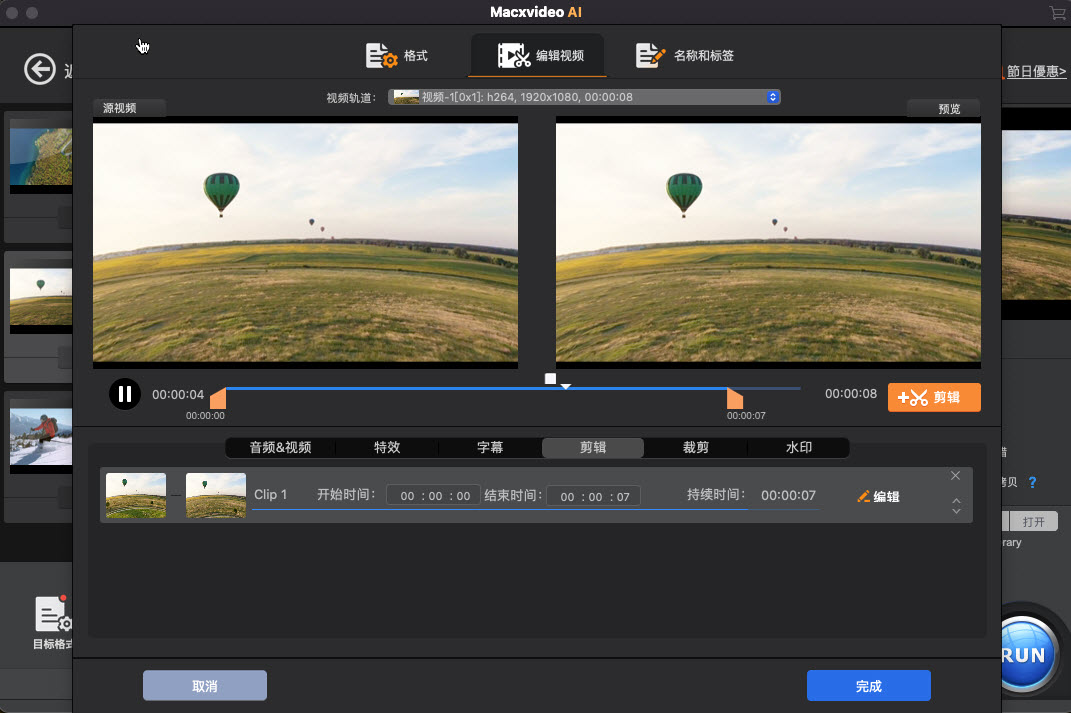This screenshot has width=1071, height=713.
Task: Pause the video playback
Action: 124,394
